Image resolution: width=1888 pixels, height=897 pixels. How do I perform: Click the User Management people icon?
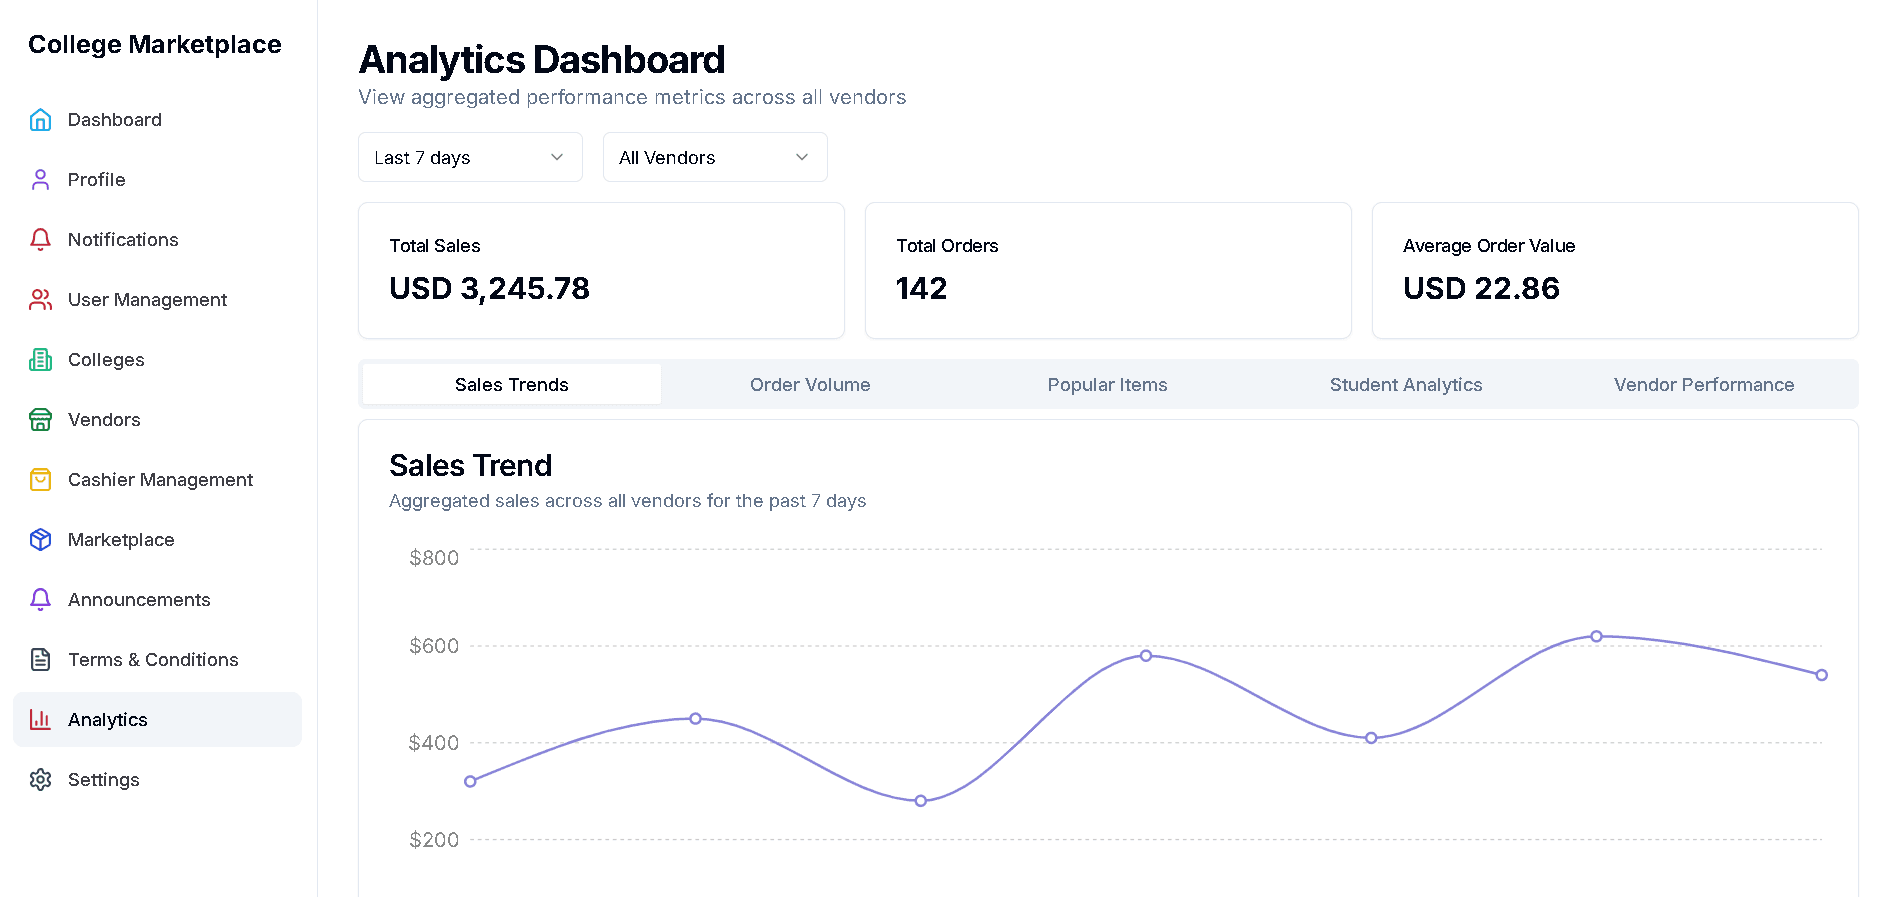(40, 300)
